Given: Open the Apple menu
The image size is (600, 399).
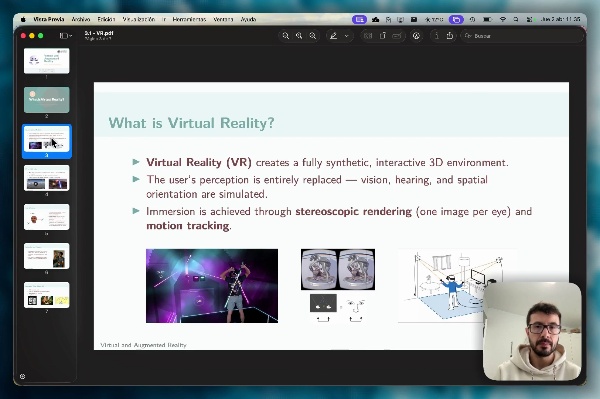Looking at the screenshot, I should tap(23, 19).
